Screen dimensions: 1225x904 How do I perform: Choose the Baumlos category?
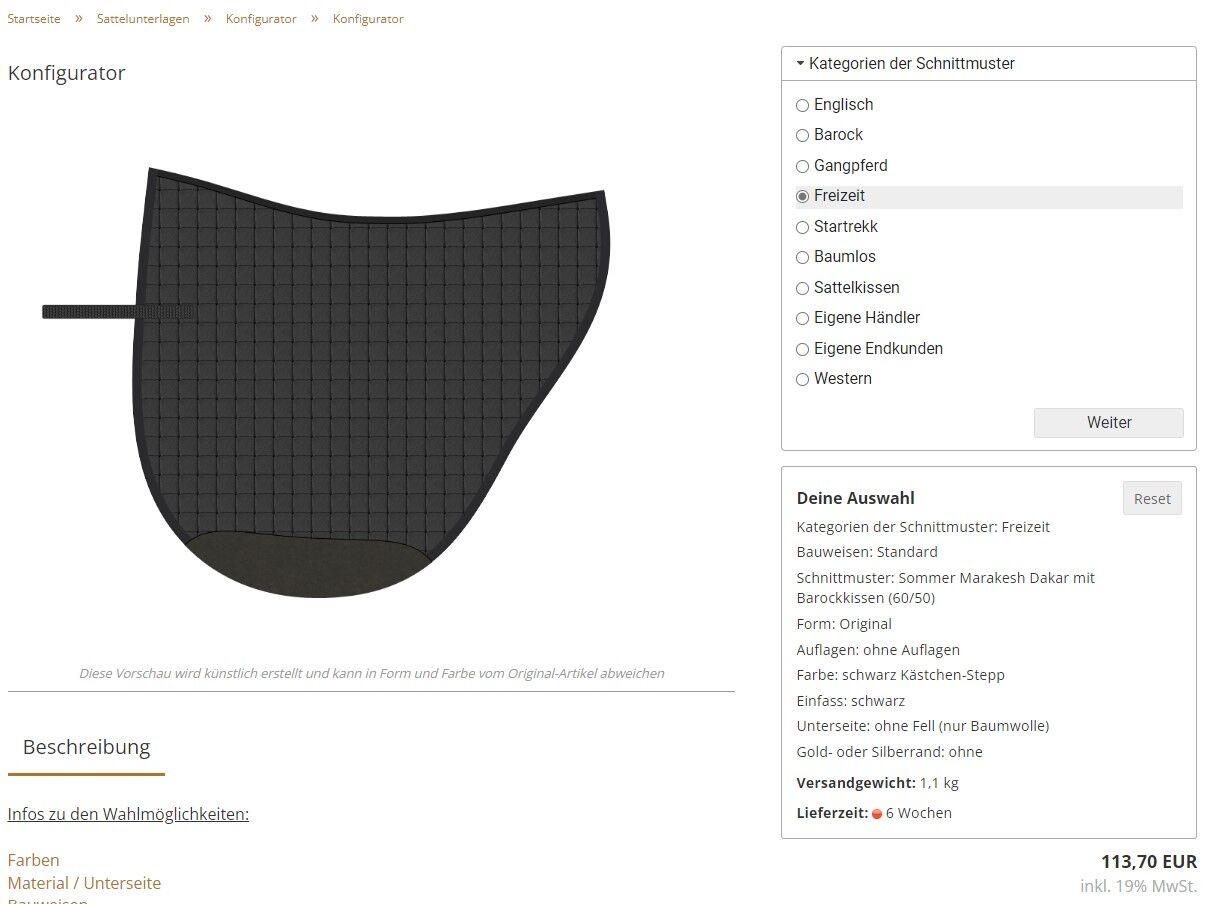802,257
